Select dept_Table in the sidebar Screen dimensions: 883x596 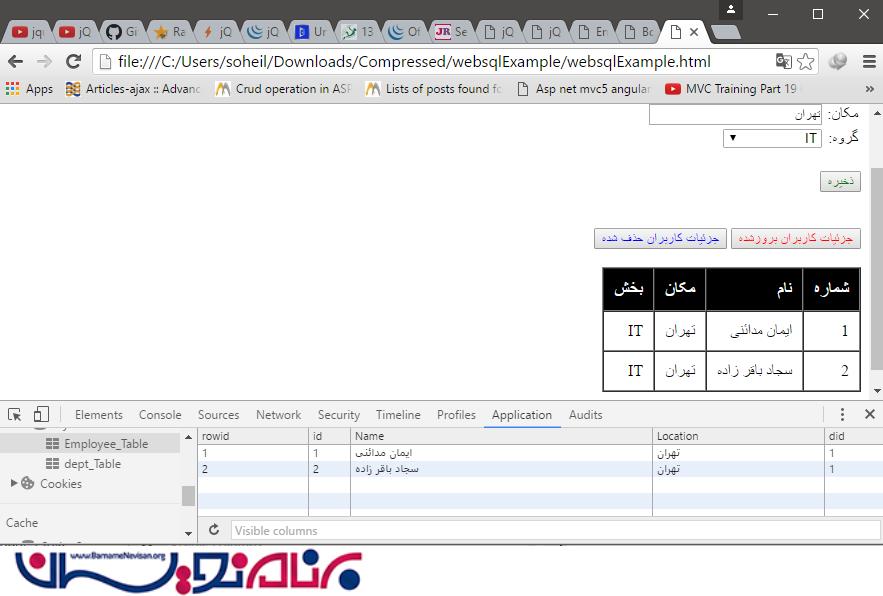[x=92, y=464]
